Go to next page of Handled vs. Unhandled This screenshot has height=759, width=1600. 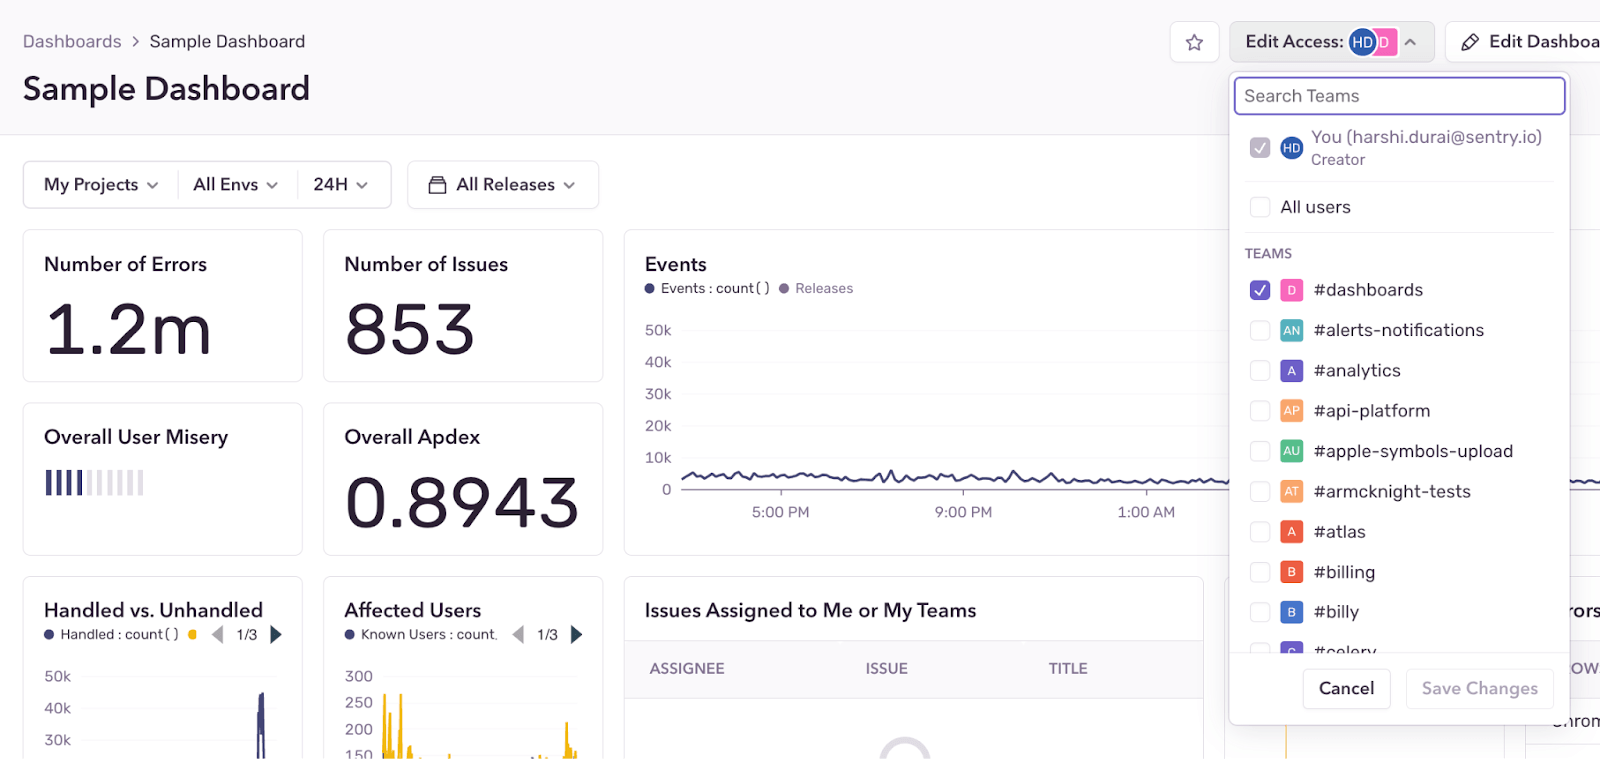tap(276, 634)
